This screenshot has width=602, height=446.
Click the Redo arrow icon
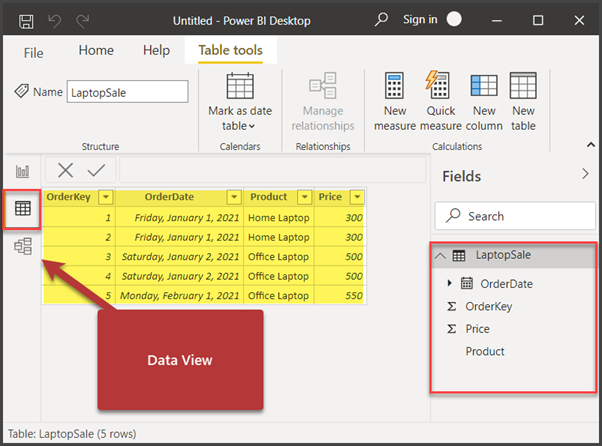point(83,21)
